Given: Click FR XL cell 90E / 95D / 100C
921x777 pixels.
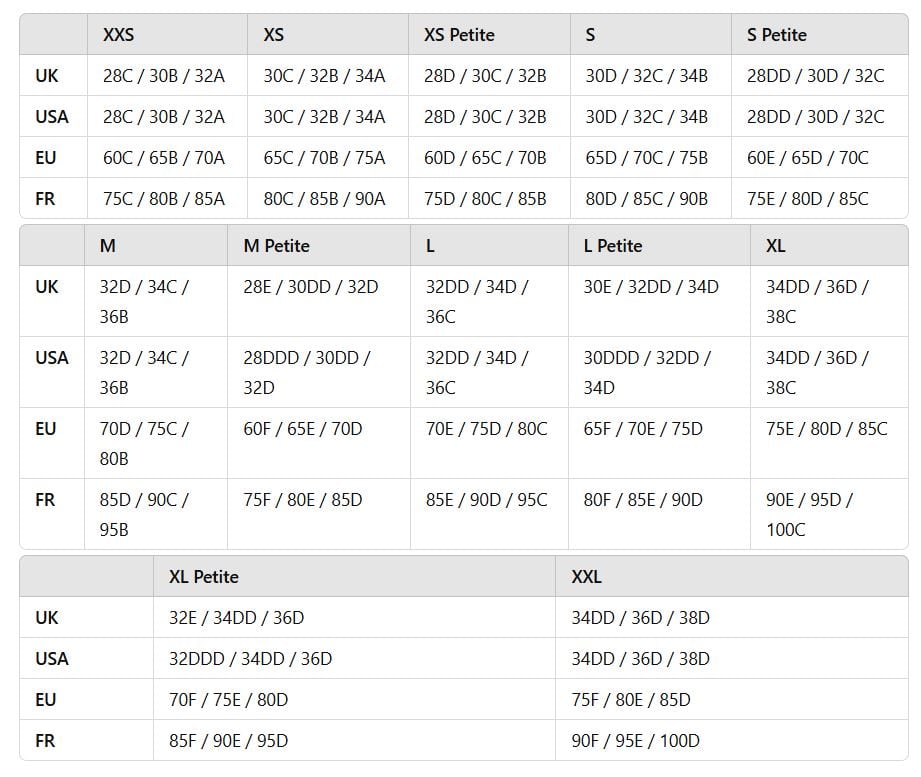Looking at the screenshot, I should tap(829, 514).
